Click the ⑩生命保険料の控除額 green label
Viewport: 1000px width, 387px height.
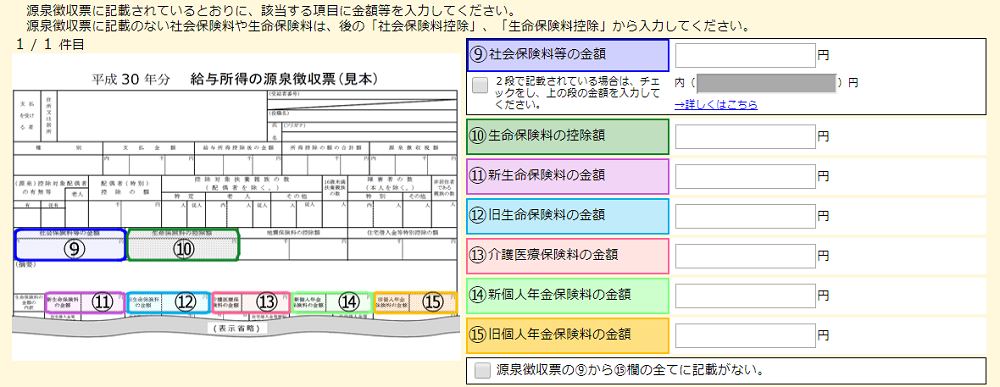(x=568, y=136)
